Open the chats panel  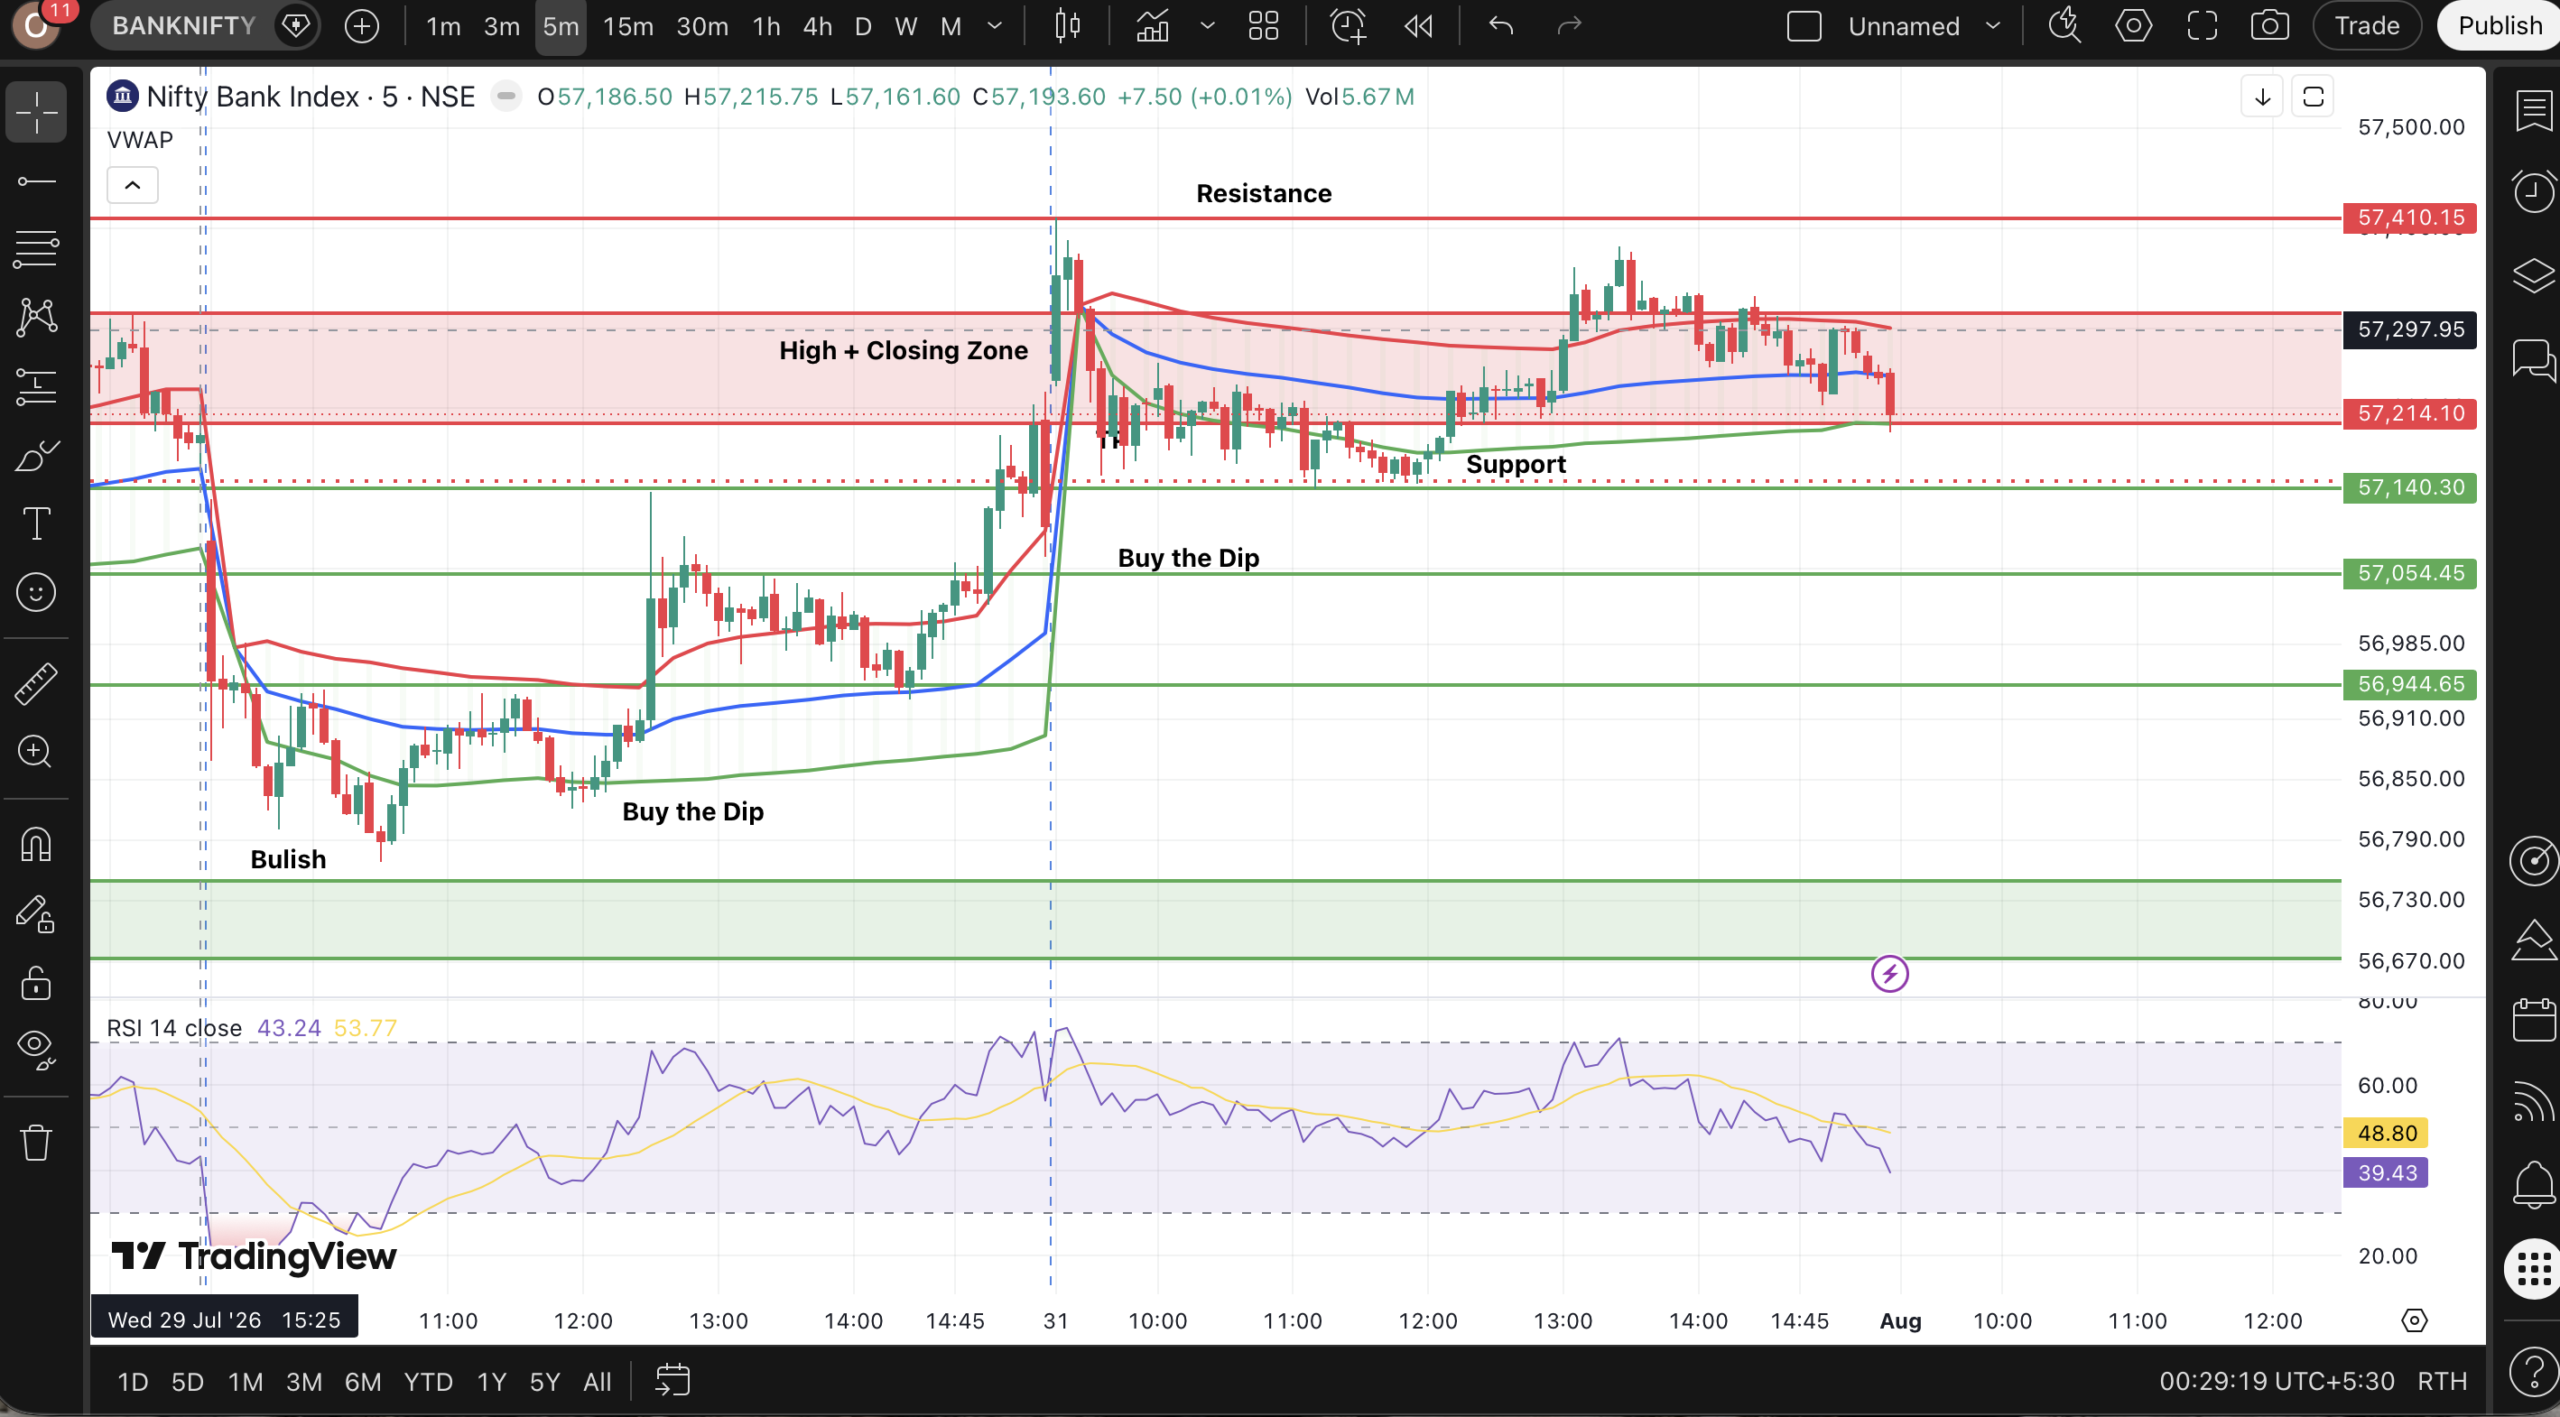(x=2533, y=359)
